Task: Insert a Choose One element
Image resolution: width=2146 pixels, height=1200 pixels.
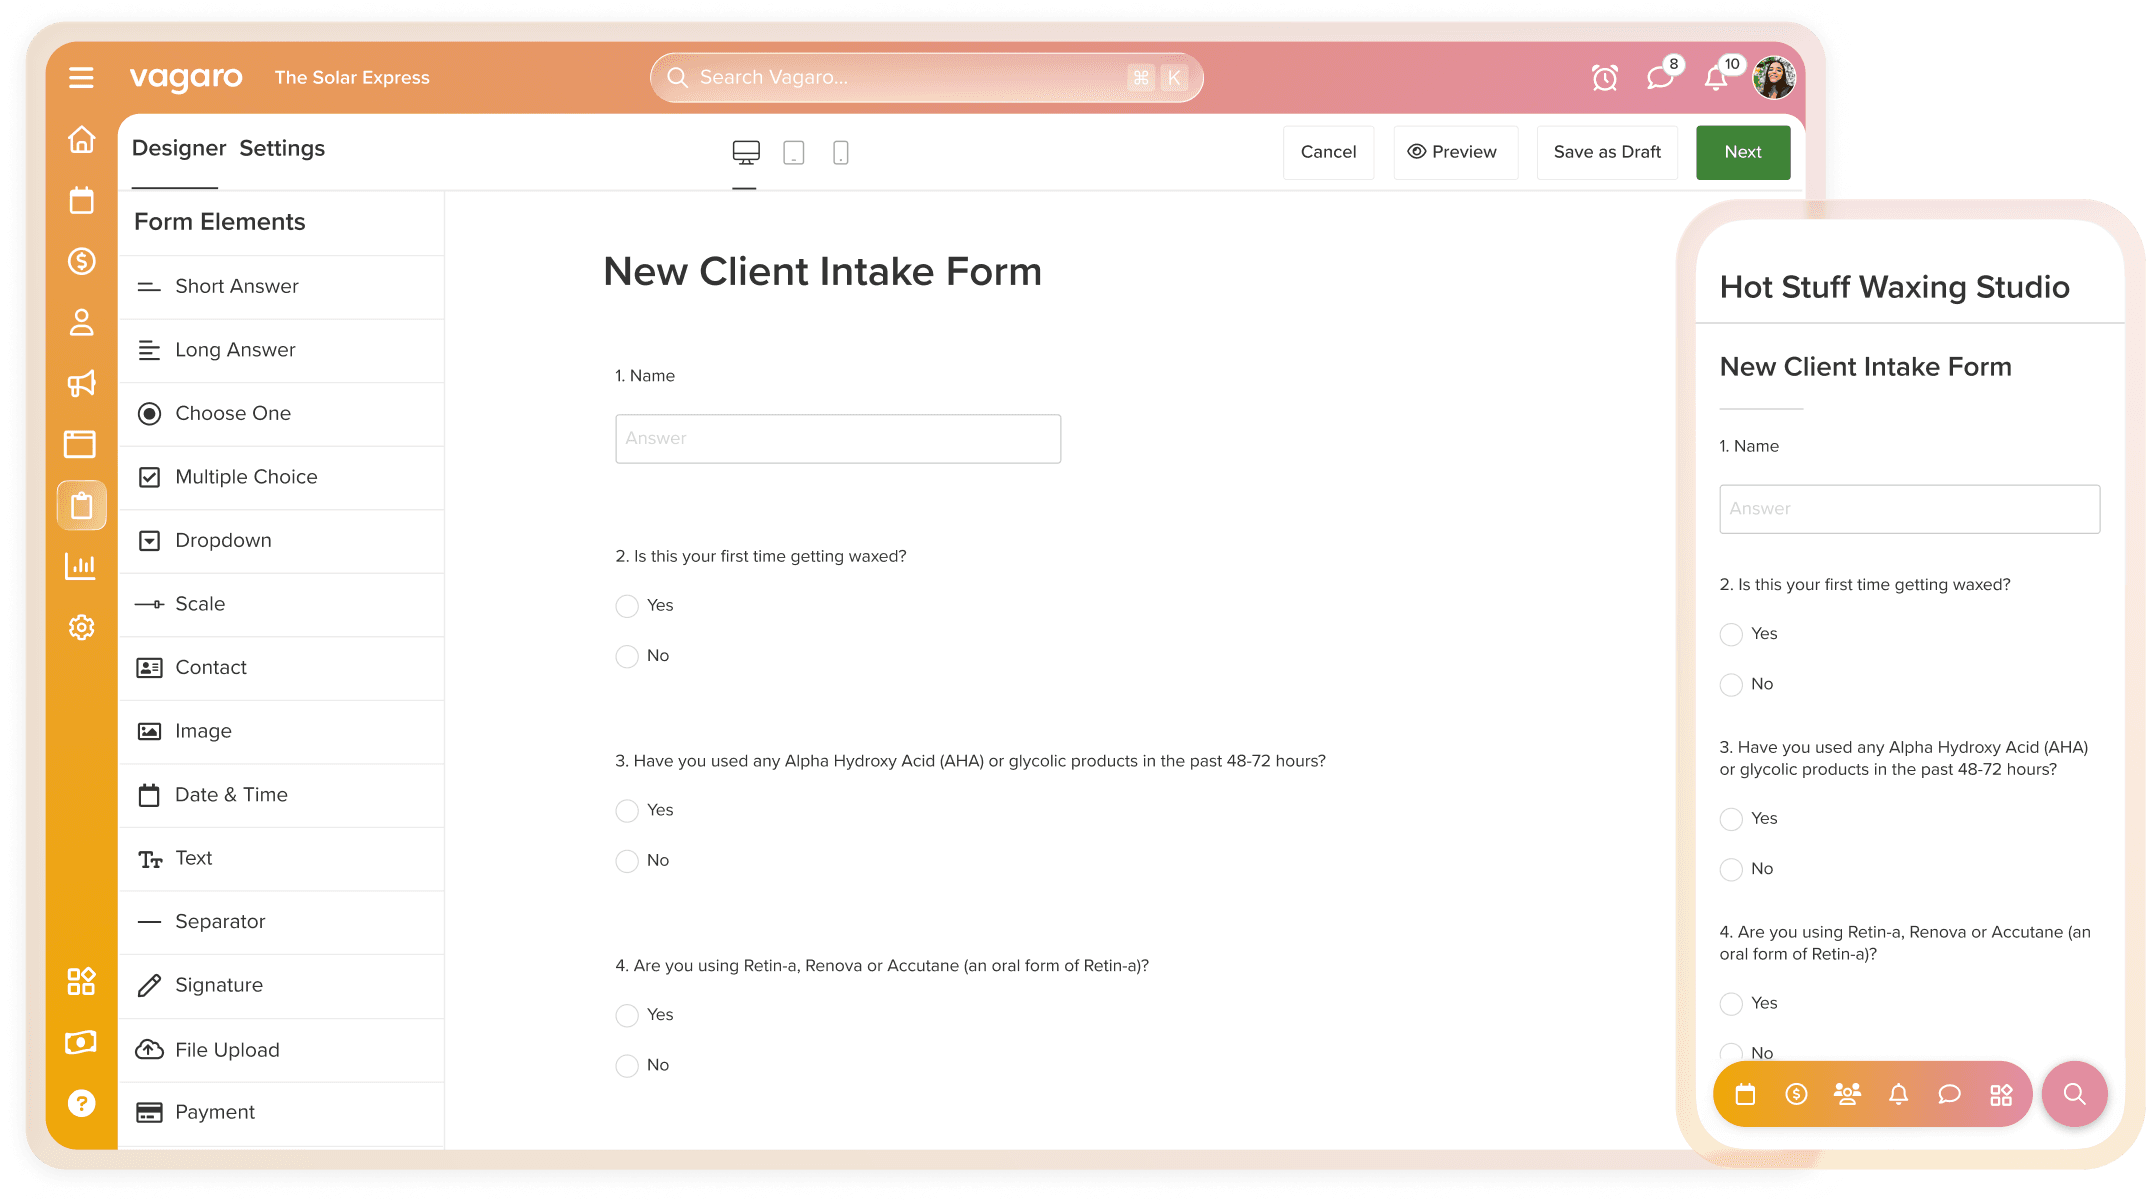Action: (232, 413)
